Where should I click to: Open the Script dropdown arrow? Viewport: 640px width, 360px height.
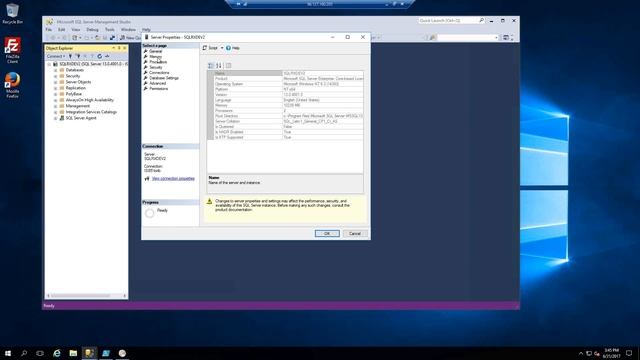click(222, 48)
